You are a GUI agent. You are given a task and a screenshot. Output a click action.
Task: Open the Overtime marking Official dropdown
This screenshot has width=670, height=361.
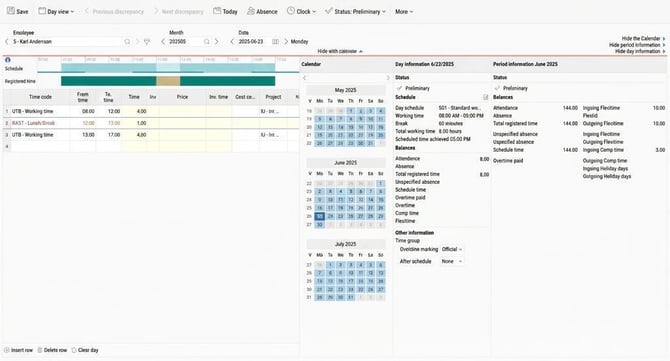point(452,249)
